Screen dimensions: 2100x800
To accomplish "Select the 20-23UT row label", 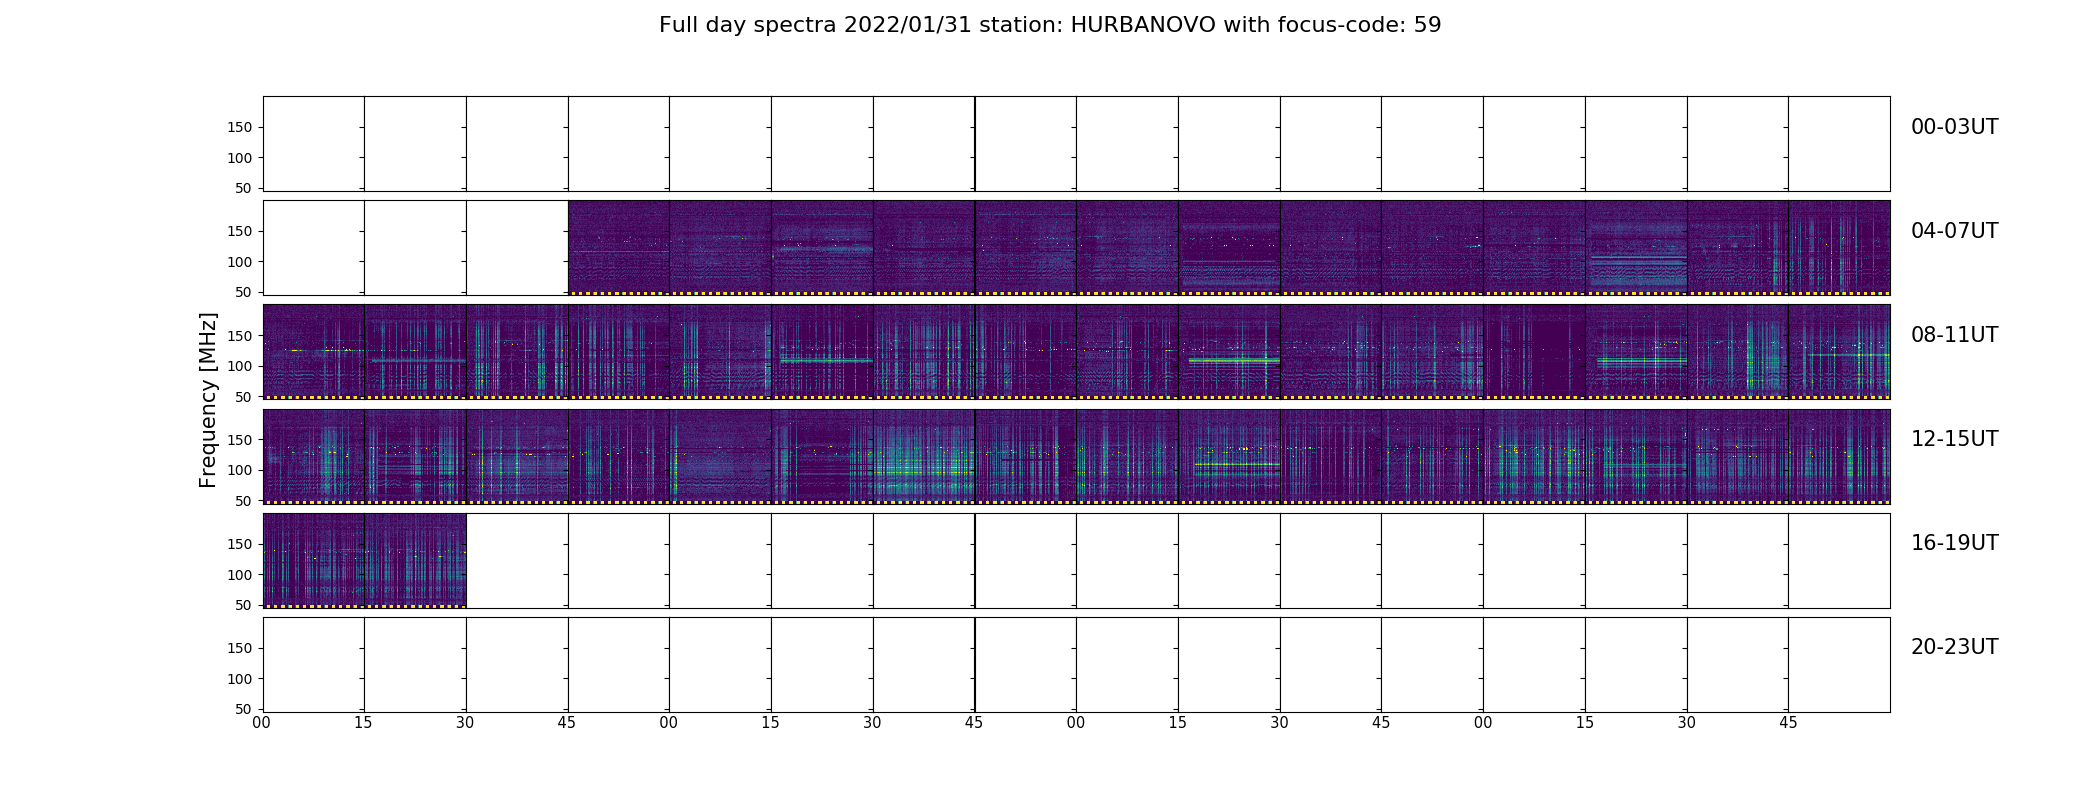I will click(1954, 647).
